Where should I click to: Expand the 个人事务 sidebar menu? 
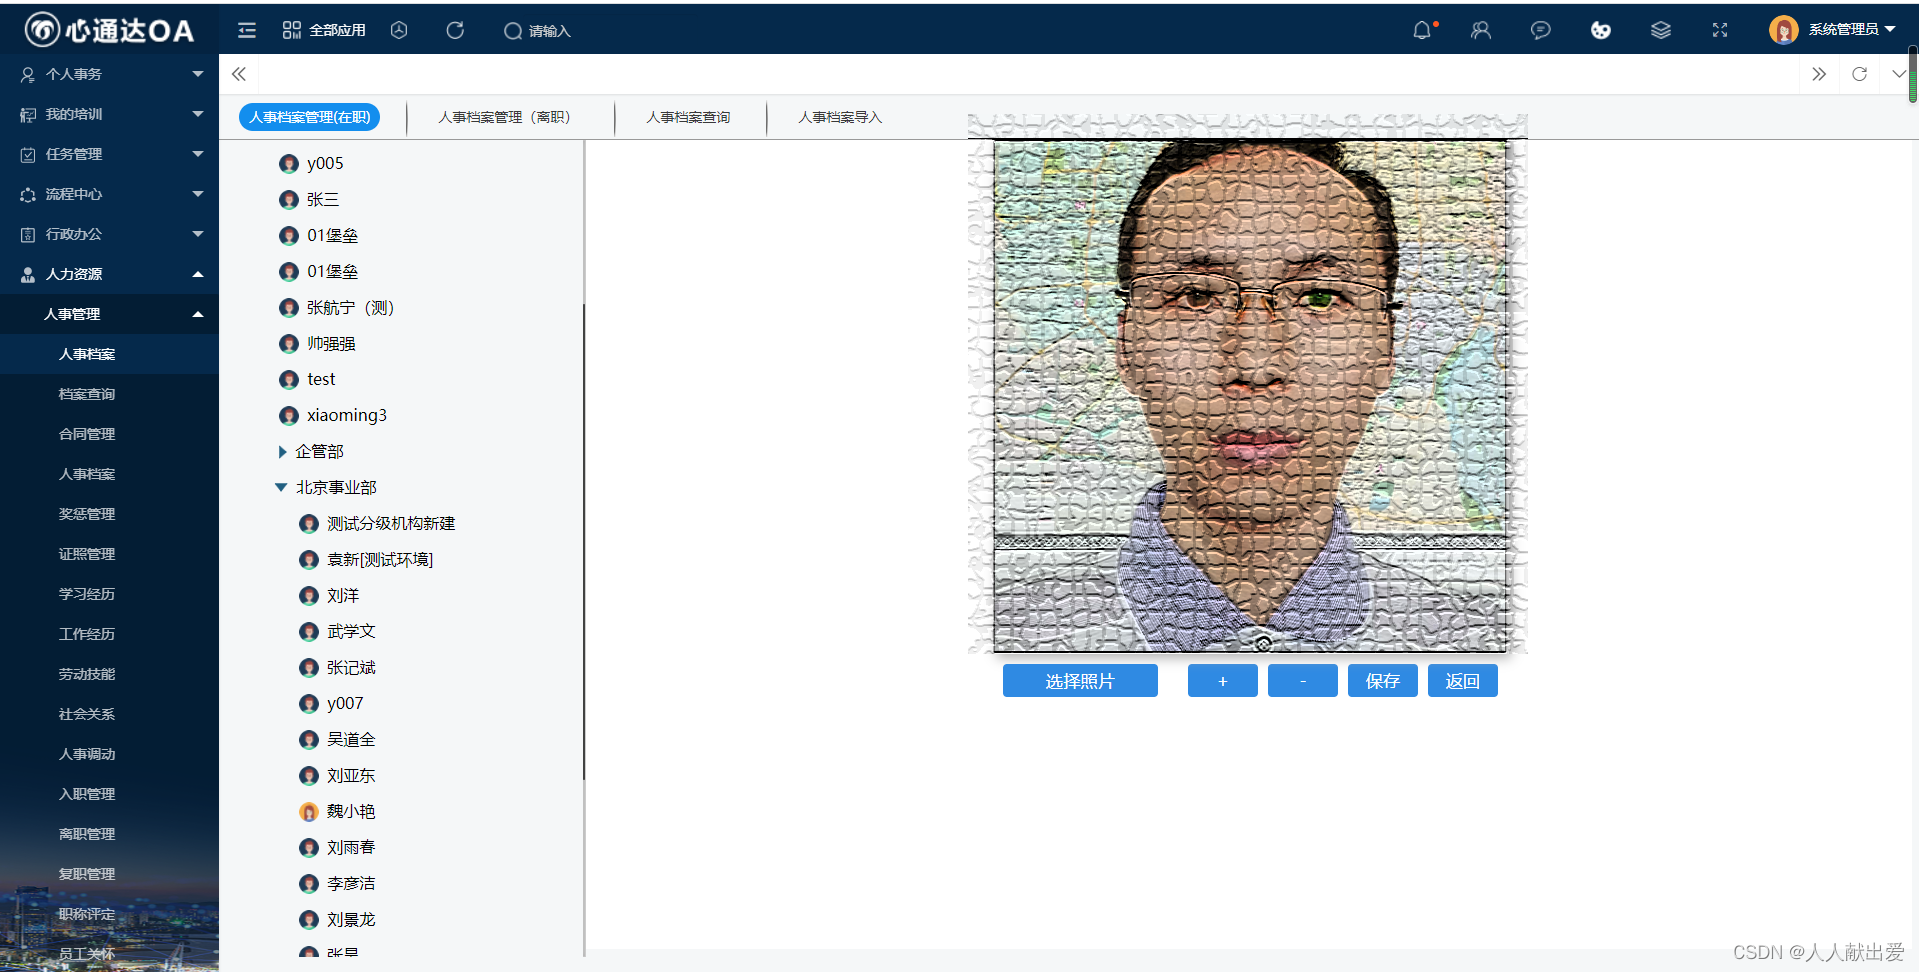click(x=109, y=74)
